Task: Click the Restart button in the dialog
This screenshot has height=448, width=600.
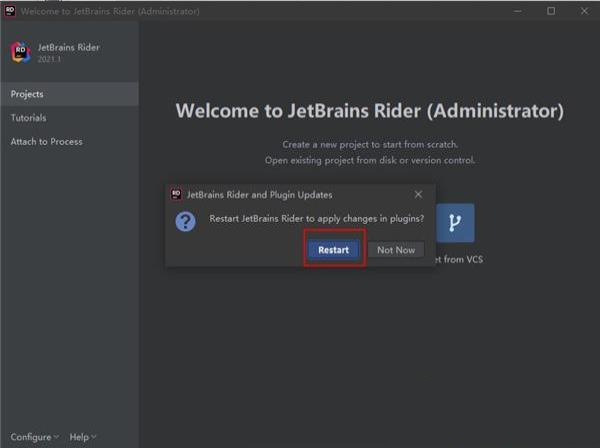Action: pos(334,250)
